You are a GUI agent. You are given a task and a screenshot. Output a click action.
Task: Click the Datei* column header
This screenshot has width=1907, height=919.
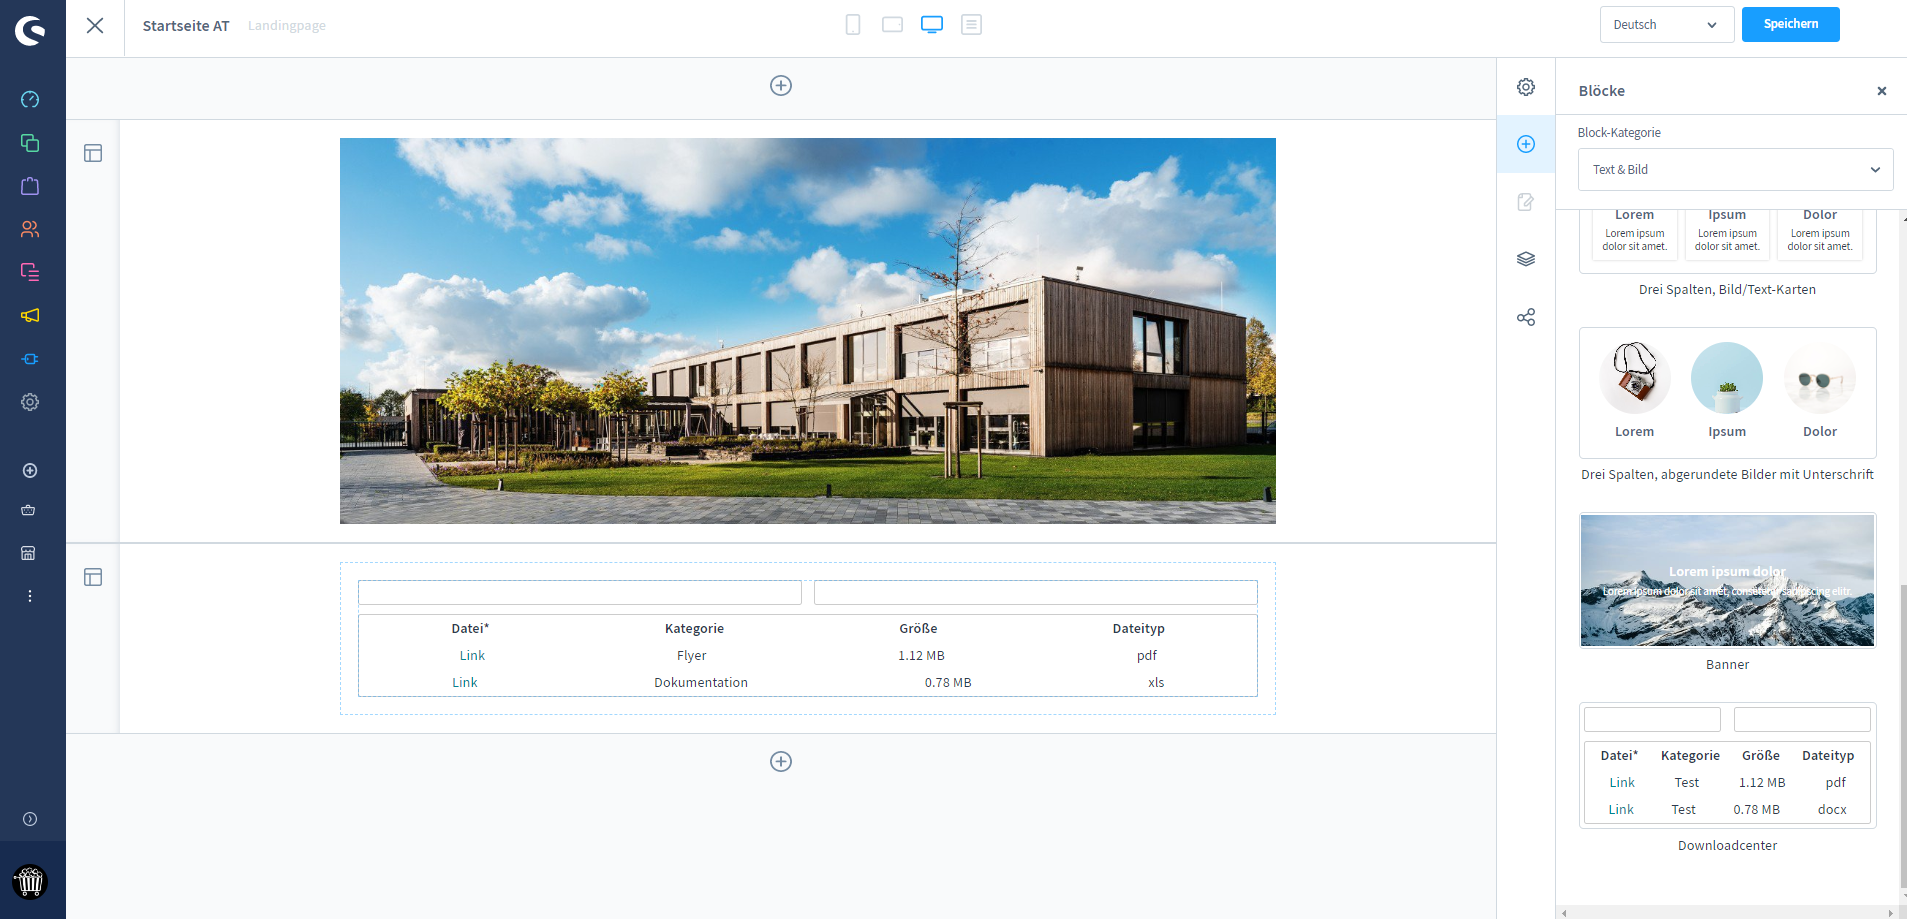click(x=470, y=629)
